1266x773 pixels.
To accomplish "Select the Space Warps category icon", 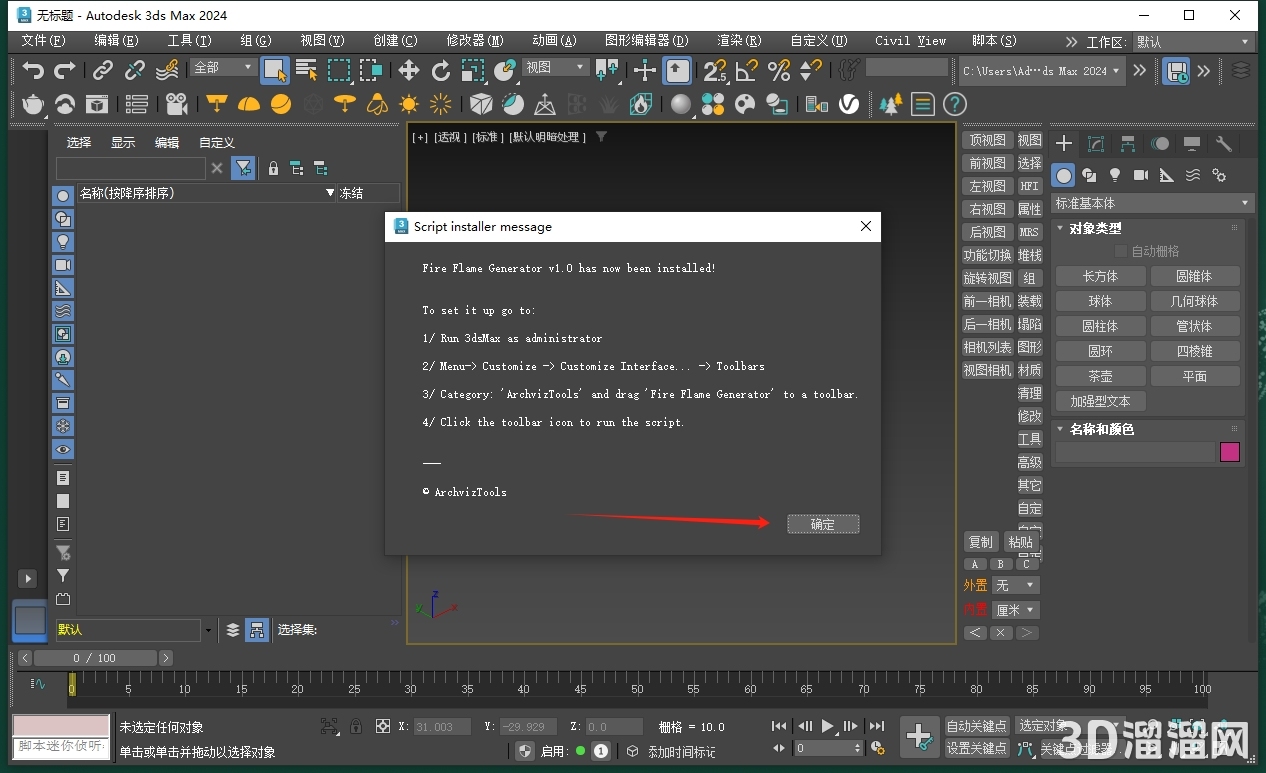I will coord(1193,176).
